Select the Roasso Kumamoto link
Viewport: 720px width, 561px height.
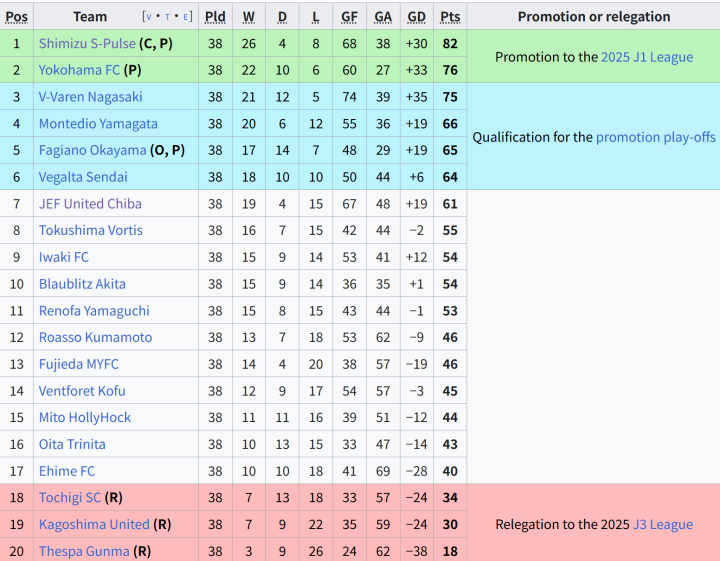(x=96, y=337)
